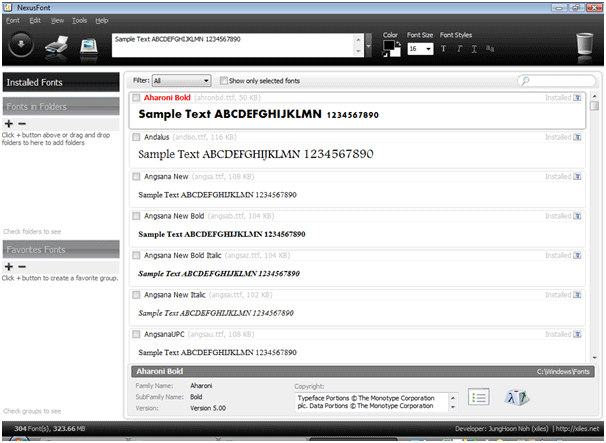Check the AngsanaUPC font checkbox
The image size is (606, 443).
(x=136, y=334)
